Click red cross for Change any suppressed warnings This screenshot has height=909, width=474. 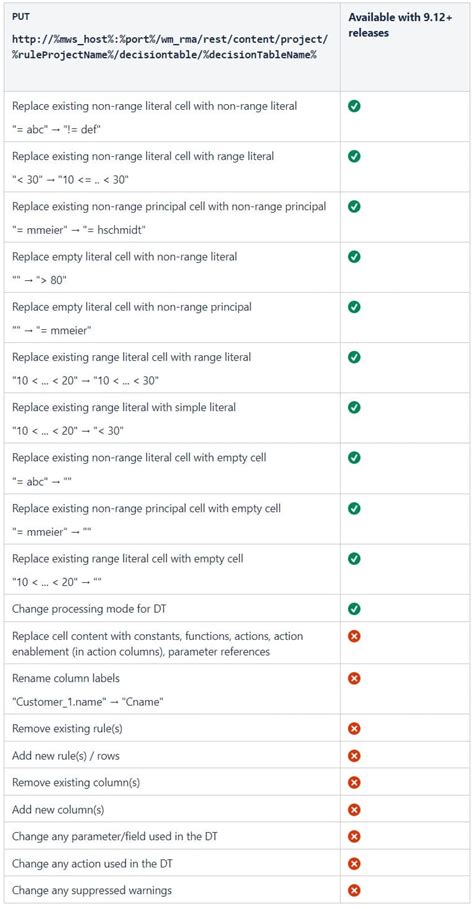click(x=354, y=890)
